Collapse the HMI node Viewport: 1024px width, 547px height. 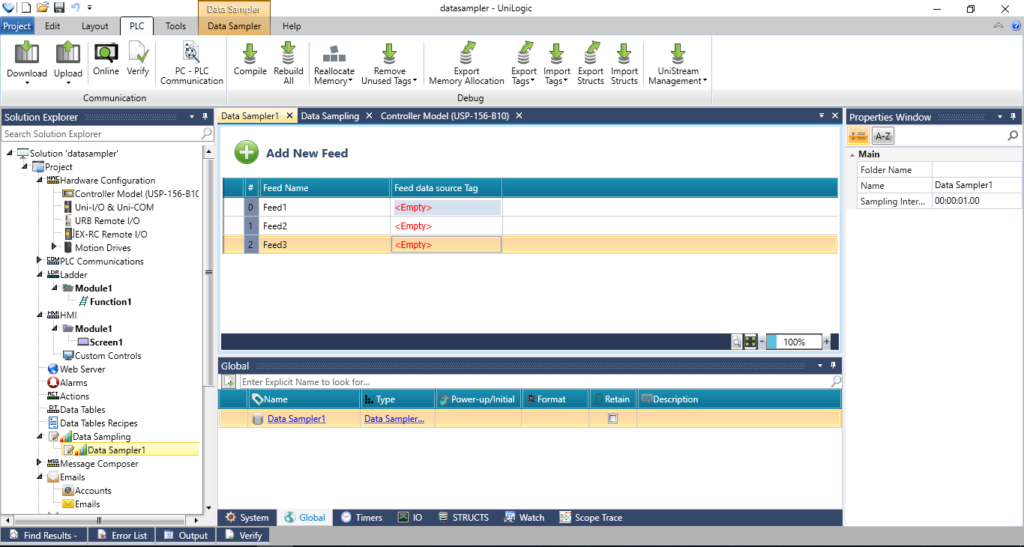point(39,315)
